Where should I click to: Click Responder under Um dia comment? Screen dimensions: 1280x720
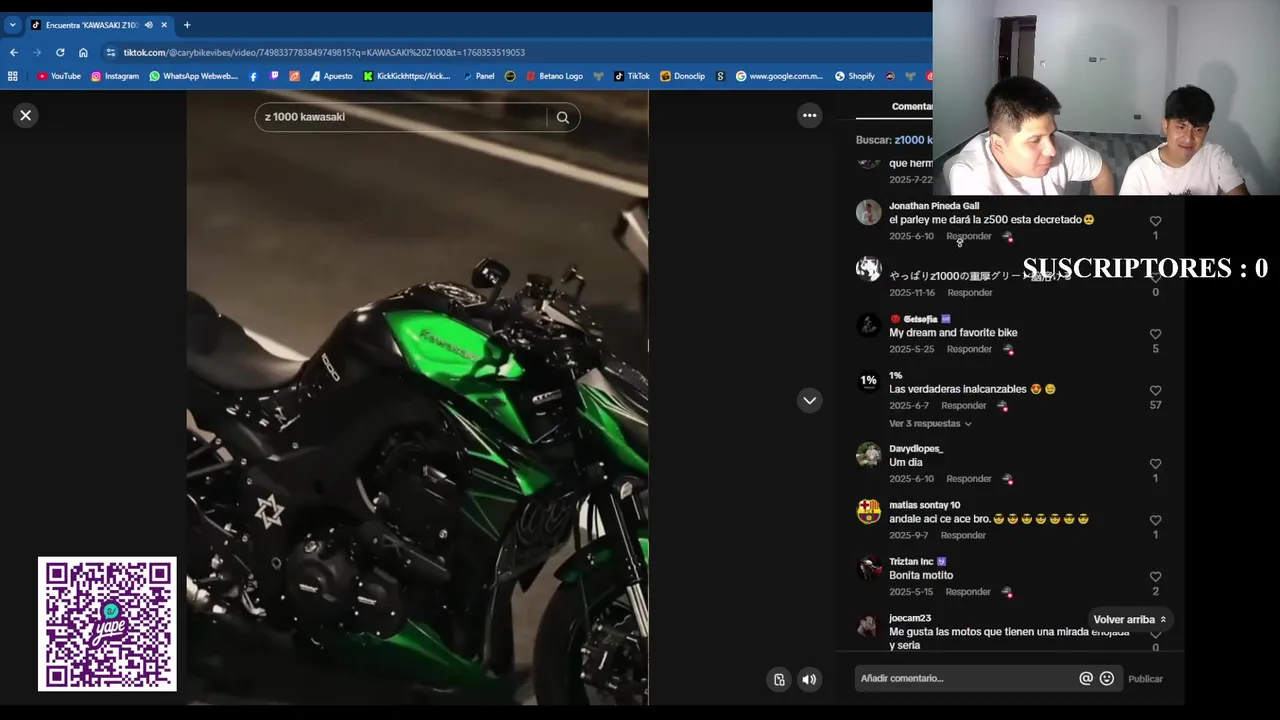(x=969, y=479)
